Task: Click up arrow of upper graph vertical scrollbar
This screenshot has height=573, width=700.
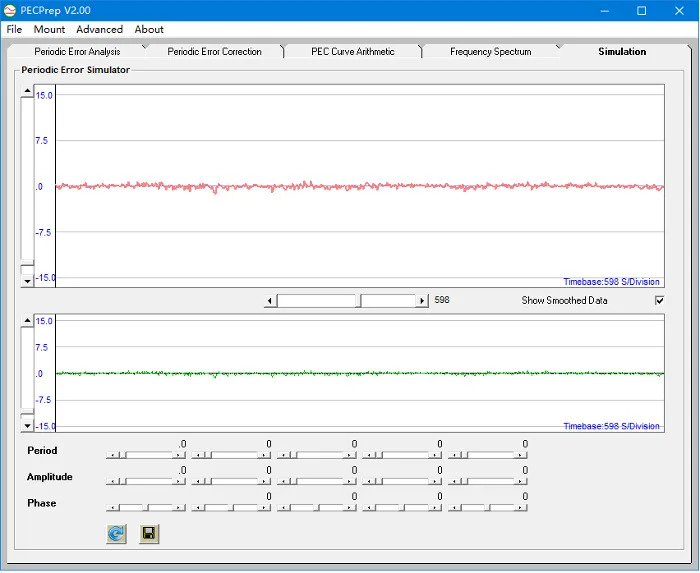Action: (28, 91)
